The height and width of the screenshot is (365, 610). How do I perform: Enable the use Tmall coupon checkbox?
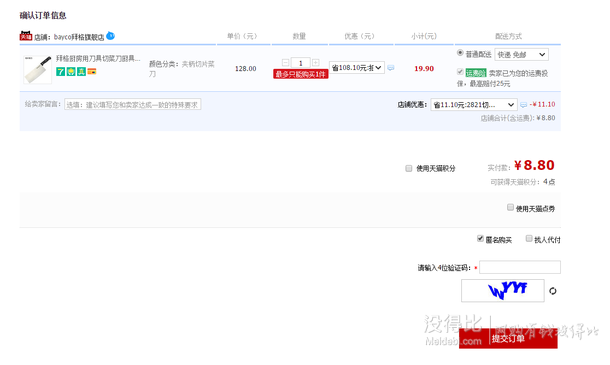click(510, 207)
